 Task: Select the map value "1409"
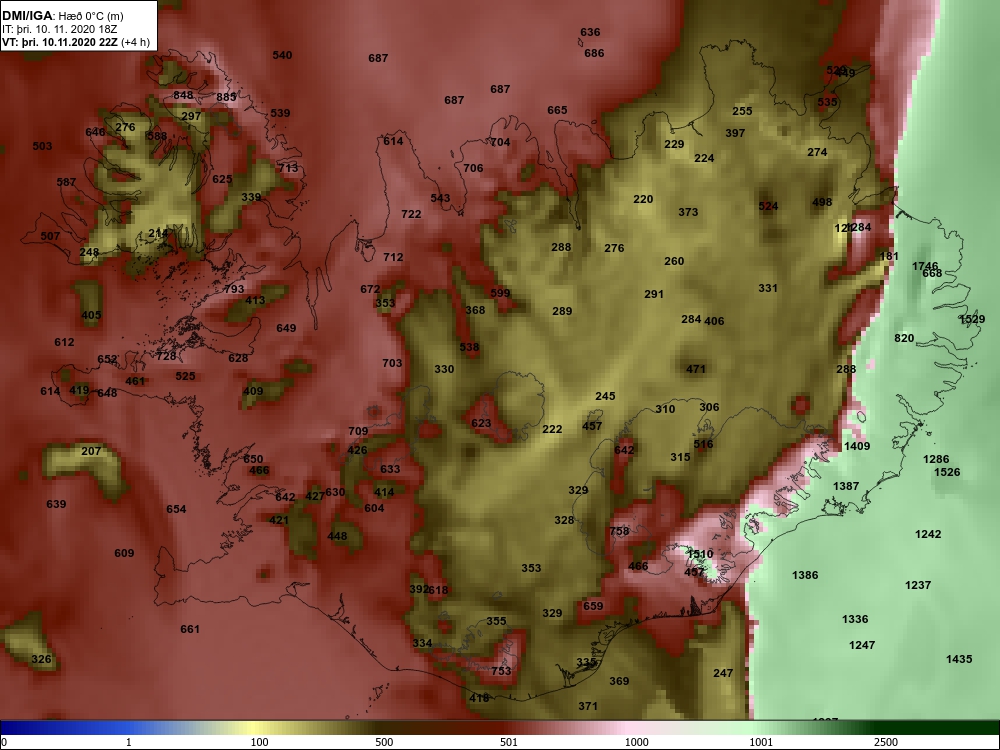857,446
